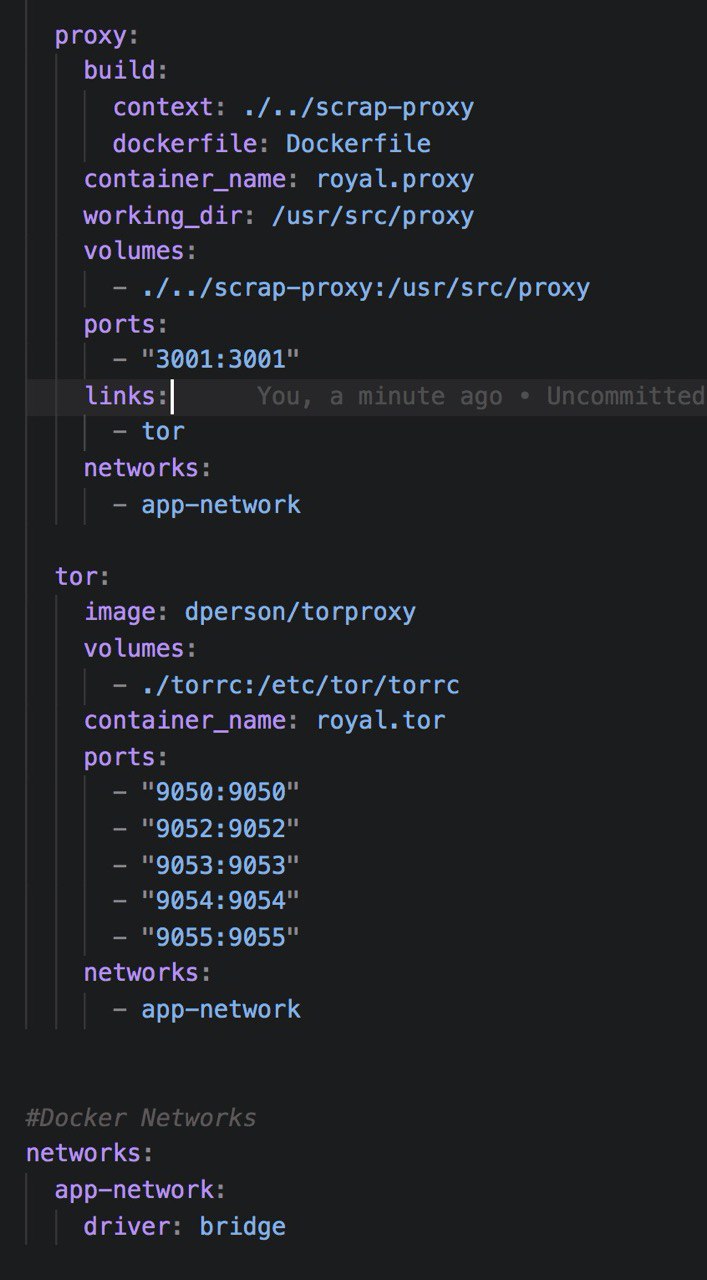
Task: Click the "links:" key
Action: [x=126, y=396]
